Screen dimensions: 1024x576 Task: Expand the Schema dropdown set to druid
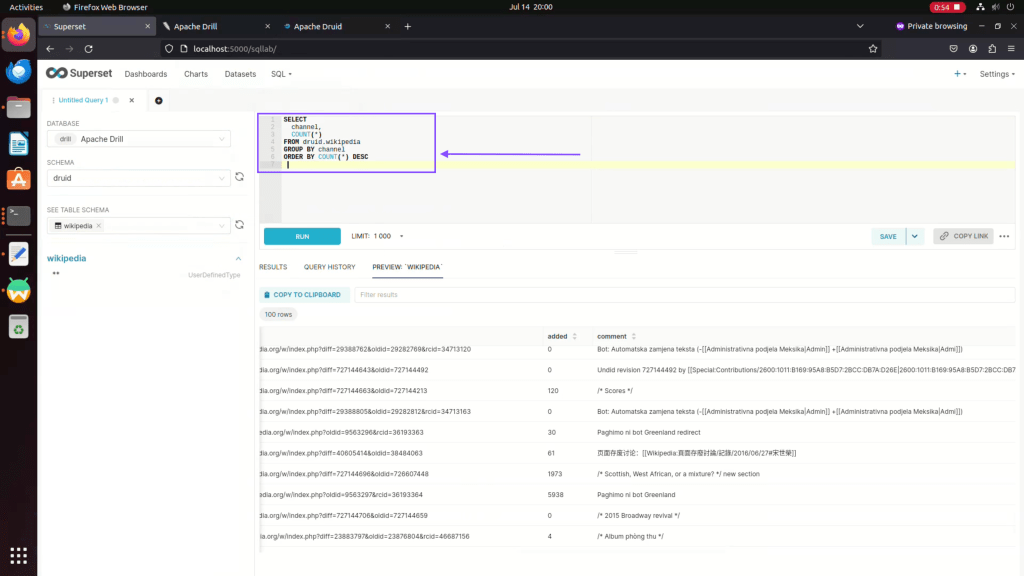(x=138, y=178)
